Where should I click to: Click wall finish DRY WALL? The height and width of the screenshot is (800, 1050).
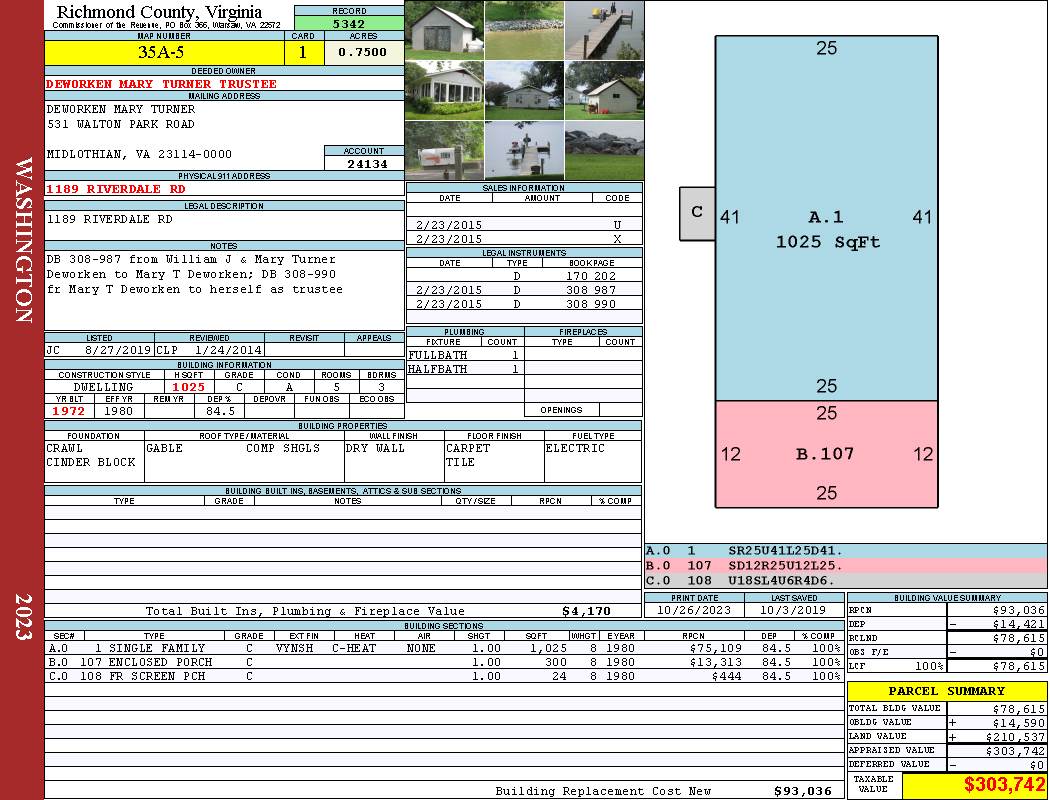375,448
